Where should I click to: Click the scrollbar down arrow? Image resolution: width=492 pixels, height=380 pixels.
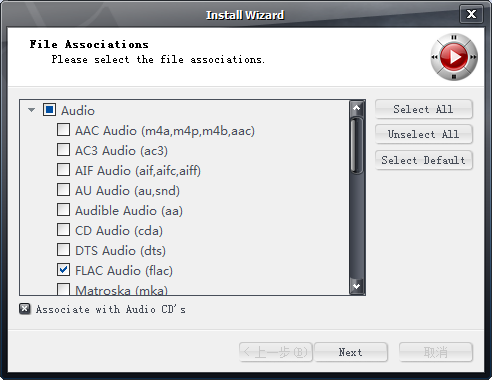356,286
